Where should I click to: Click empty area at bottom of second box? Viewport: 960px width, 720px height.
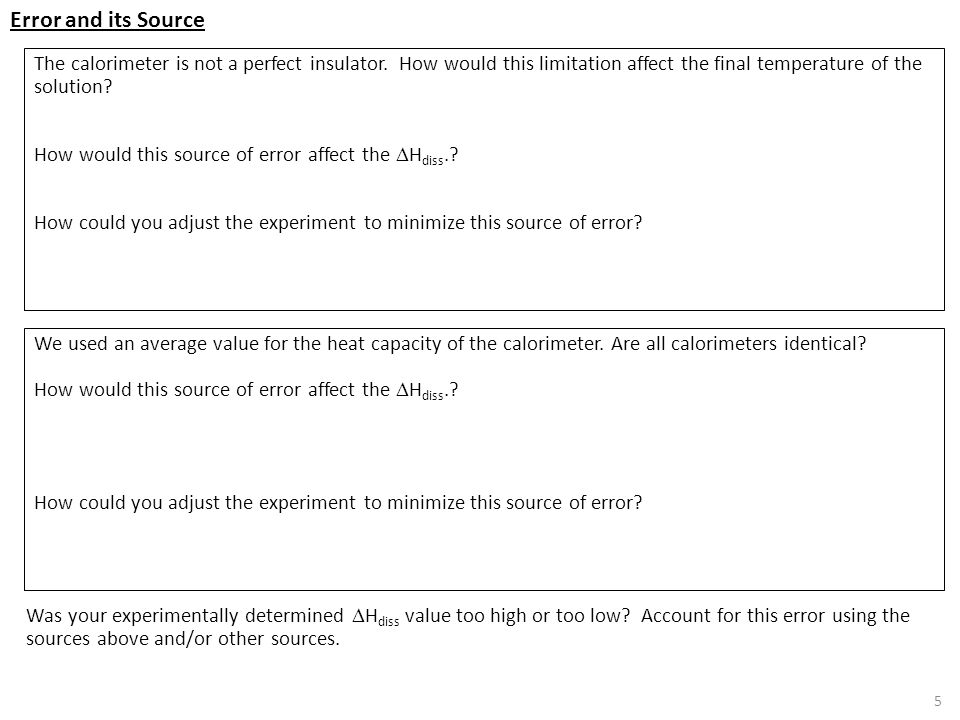(x=484, y=551)
